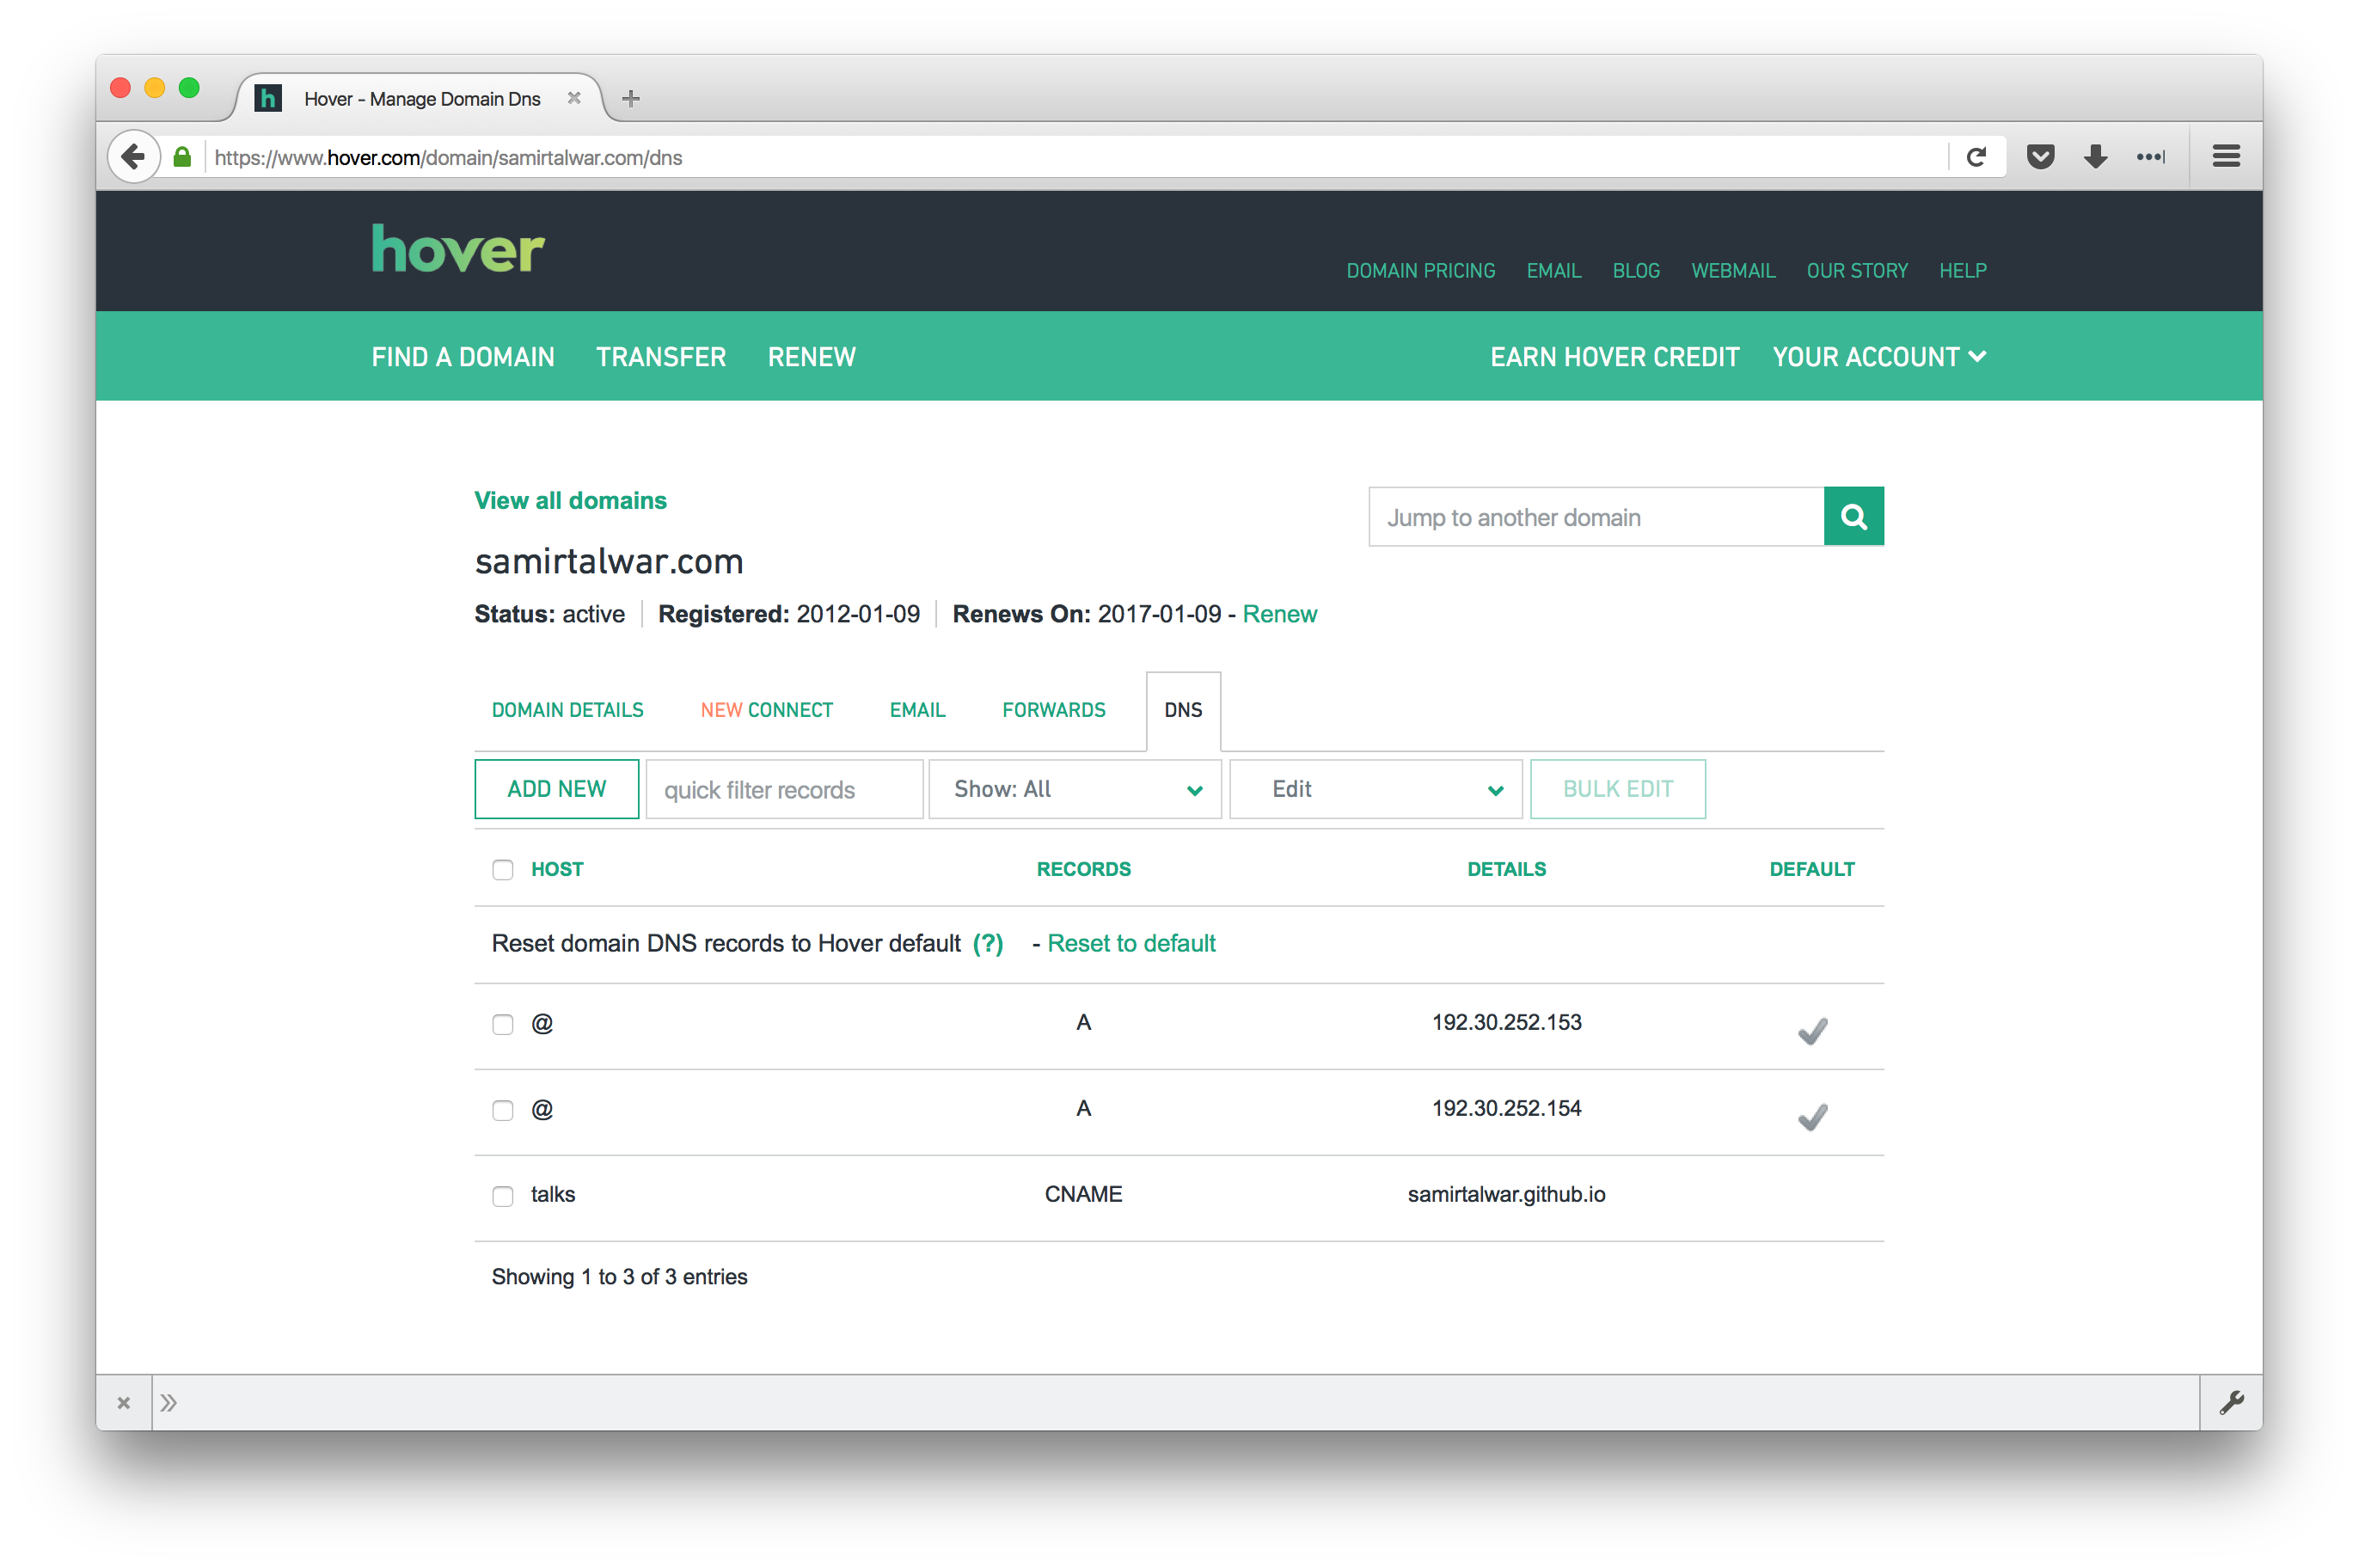Focus the quick filter records field
This screenshot has height=1568, width=2359.
click(x=784, y=790)
